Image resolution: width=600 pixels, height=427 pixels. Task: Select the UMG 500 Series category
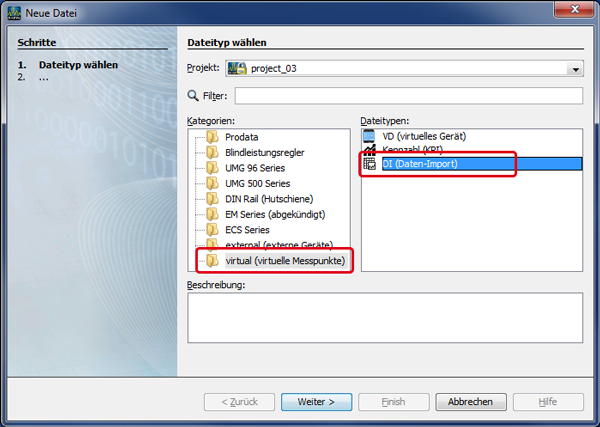[x=257, y=184]
